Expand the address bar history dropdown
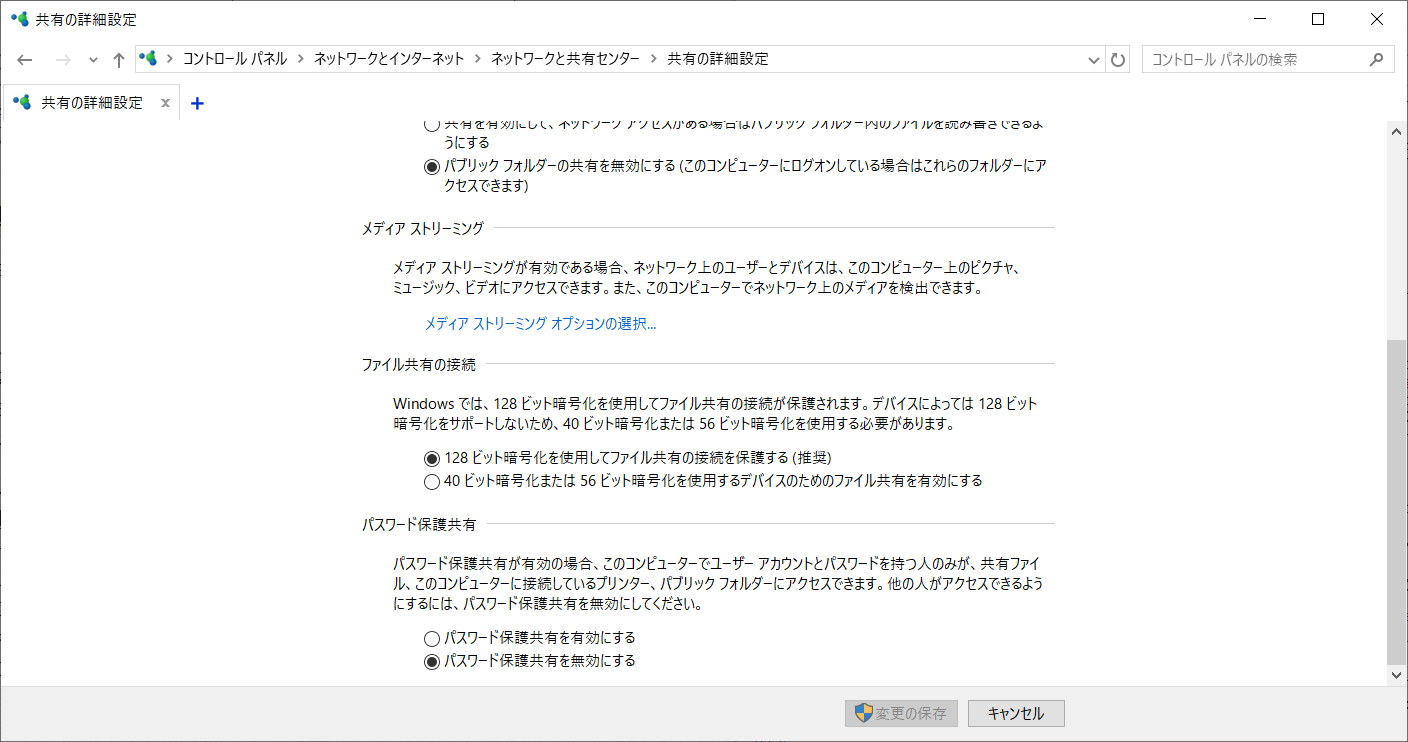This screenshot has width=1408, height=742. click(1094, 60)
